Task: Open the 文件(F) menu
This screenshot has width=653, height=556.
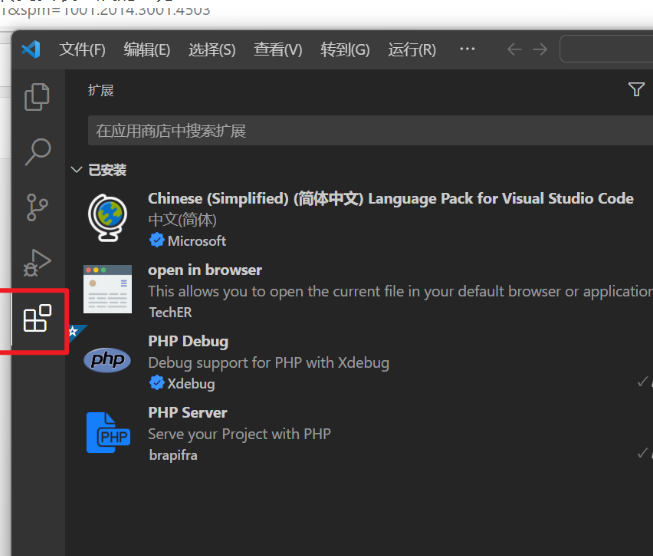Action: pyautogui.click(x=82, y=49)
